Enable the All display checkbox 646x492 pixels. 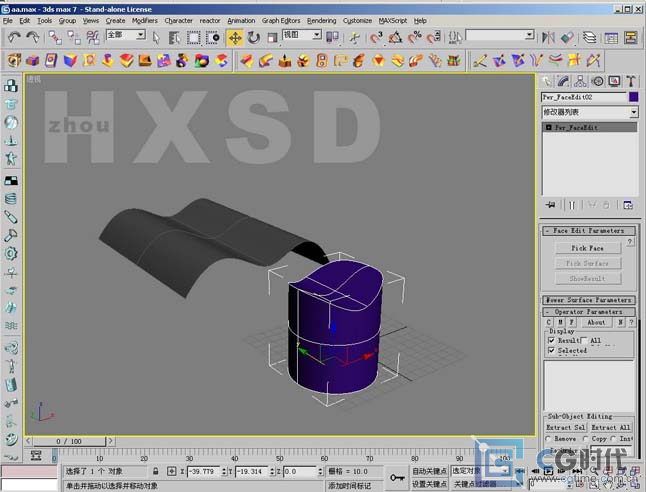click(x=584, y=340)
